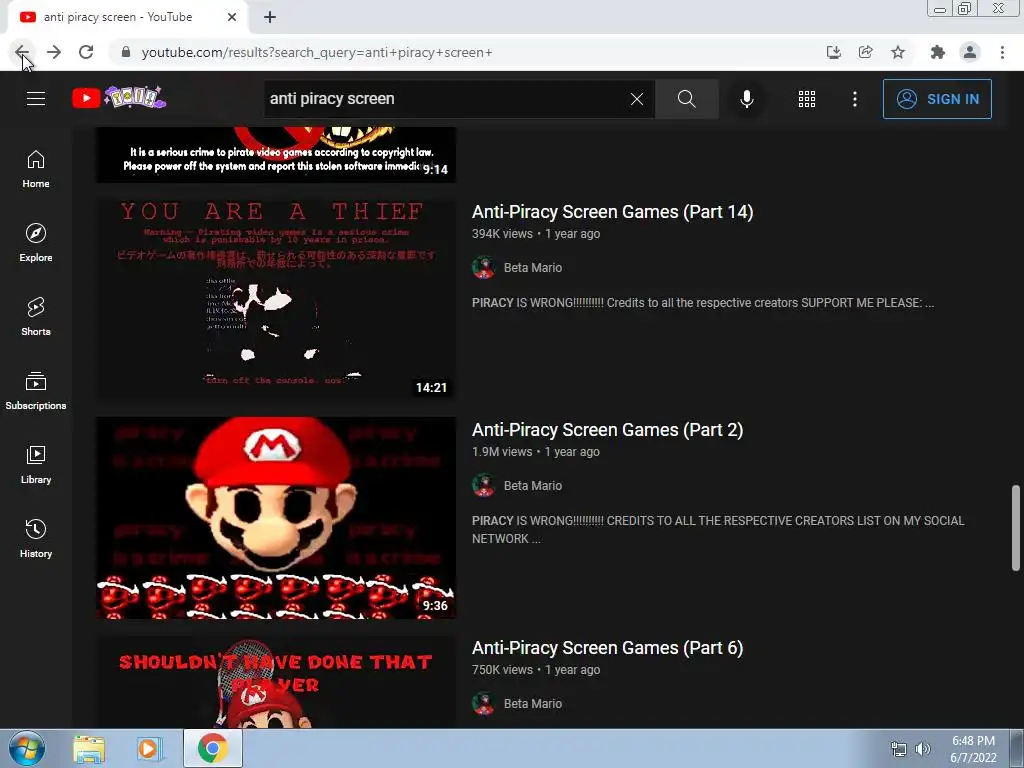
Task: Open the Chrome three-dot menu
Action: click(1002, 52)
